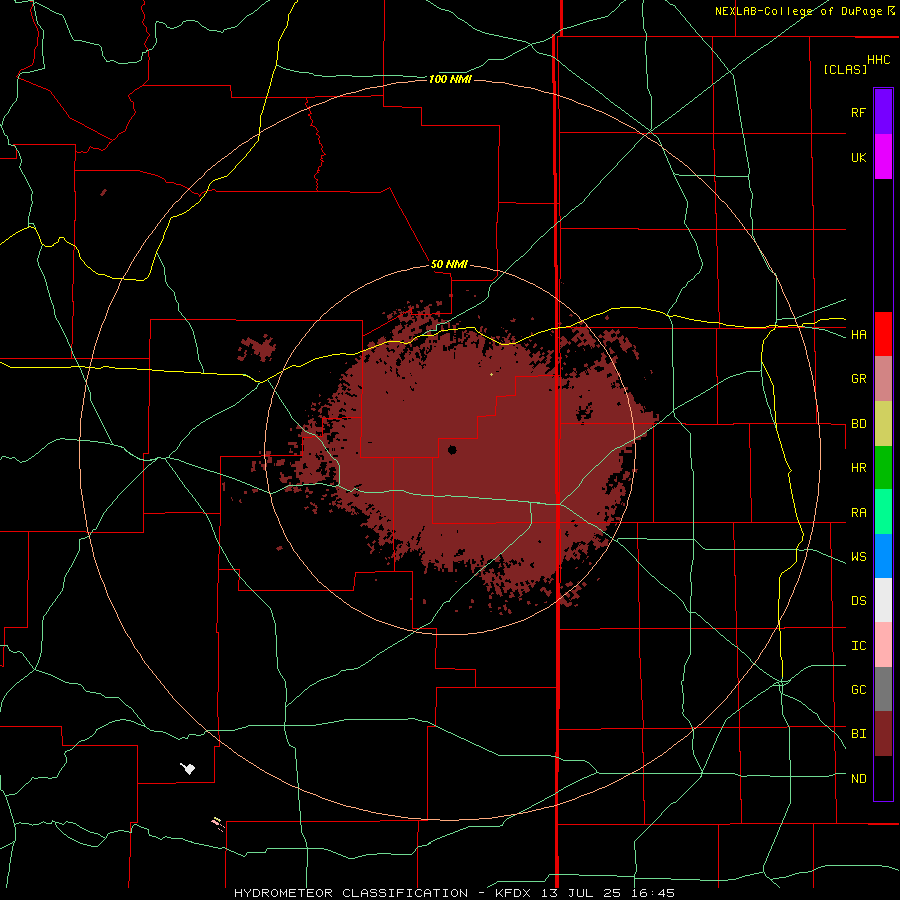Click the IC legend label

coord(858,646)
